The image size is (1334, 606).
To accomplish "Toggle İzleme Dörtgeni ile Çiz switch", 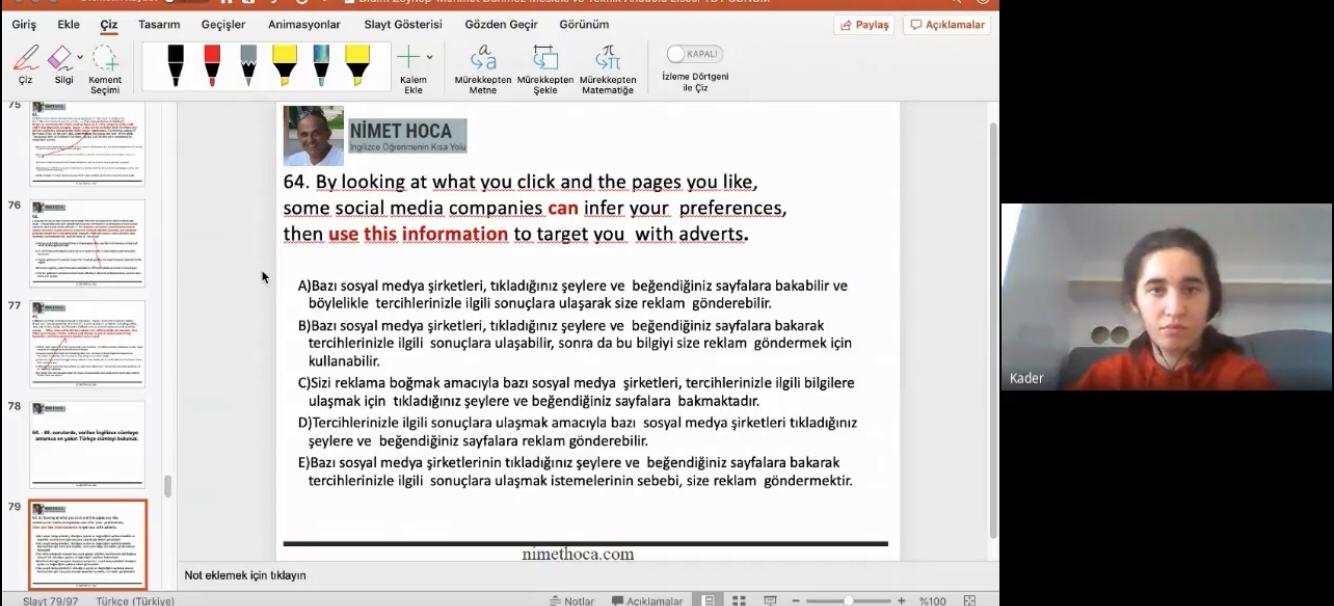I will tap(694, 54).
